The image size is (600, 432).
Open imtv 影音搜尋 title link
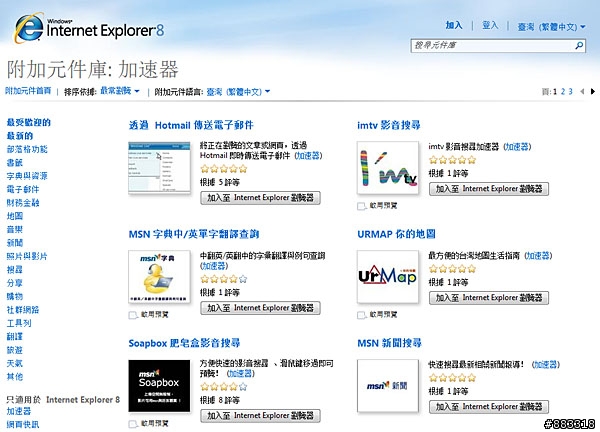(389, 125)
